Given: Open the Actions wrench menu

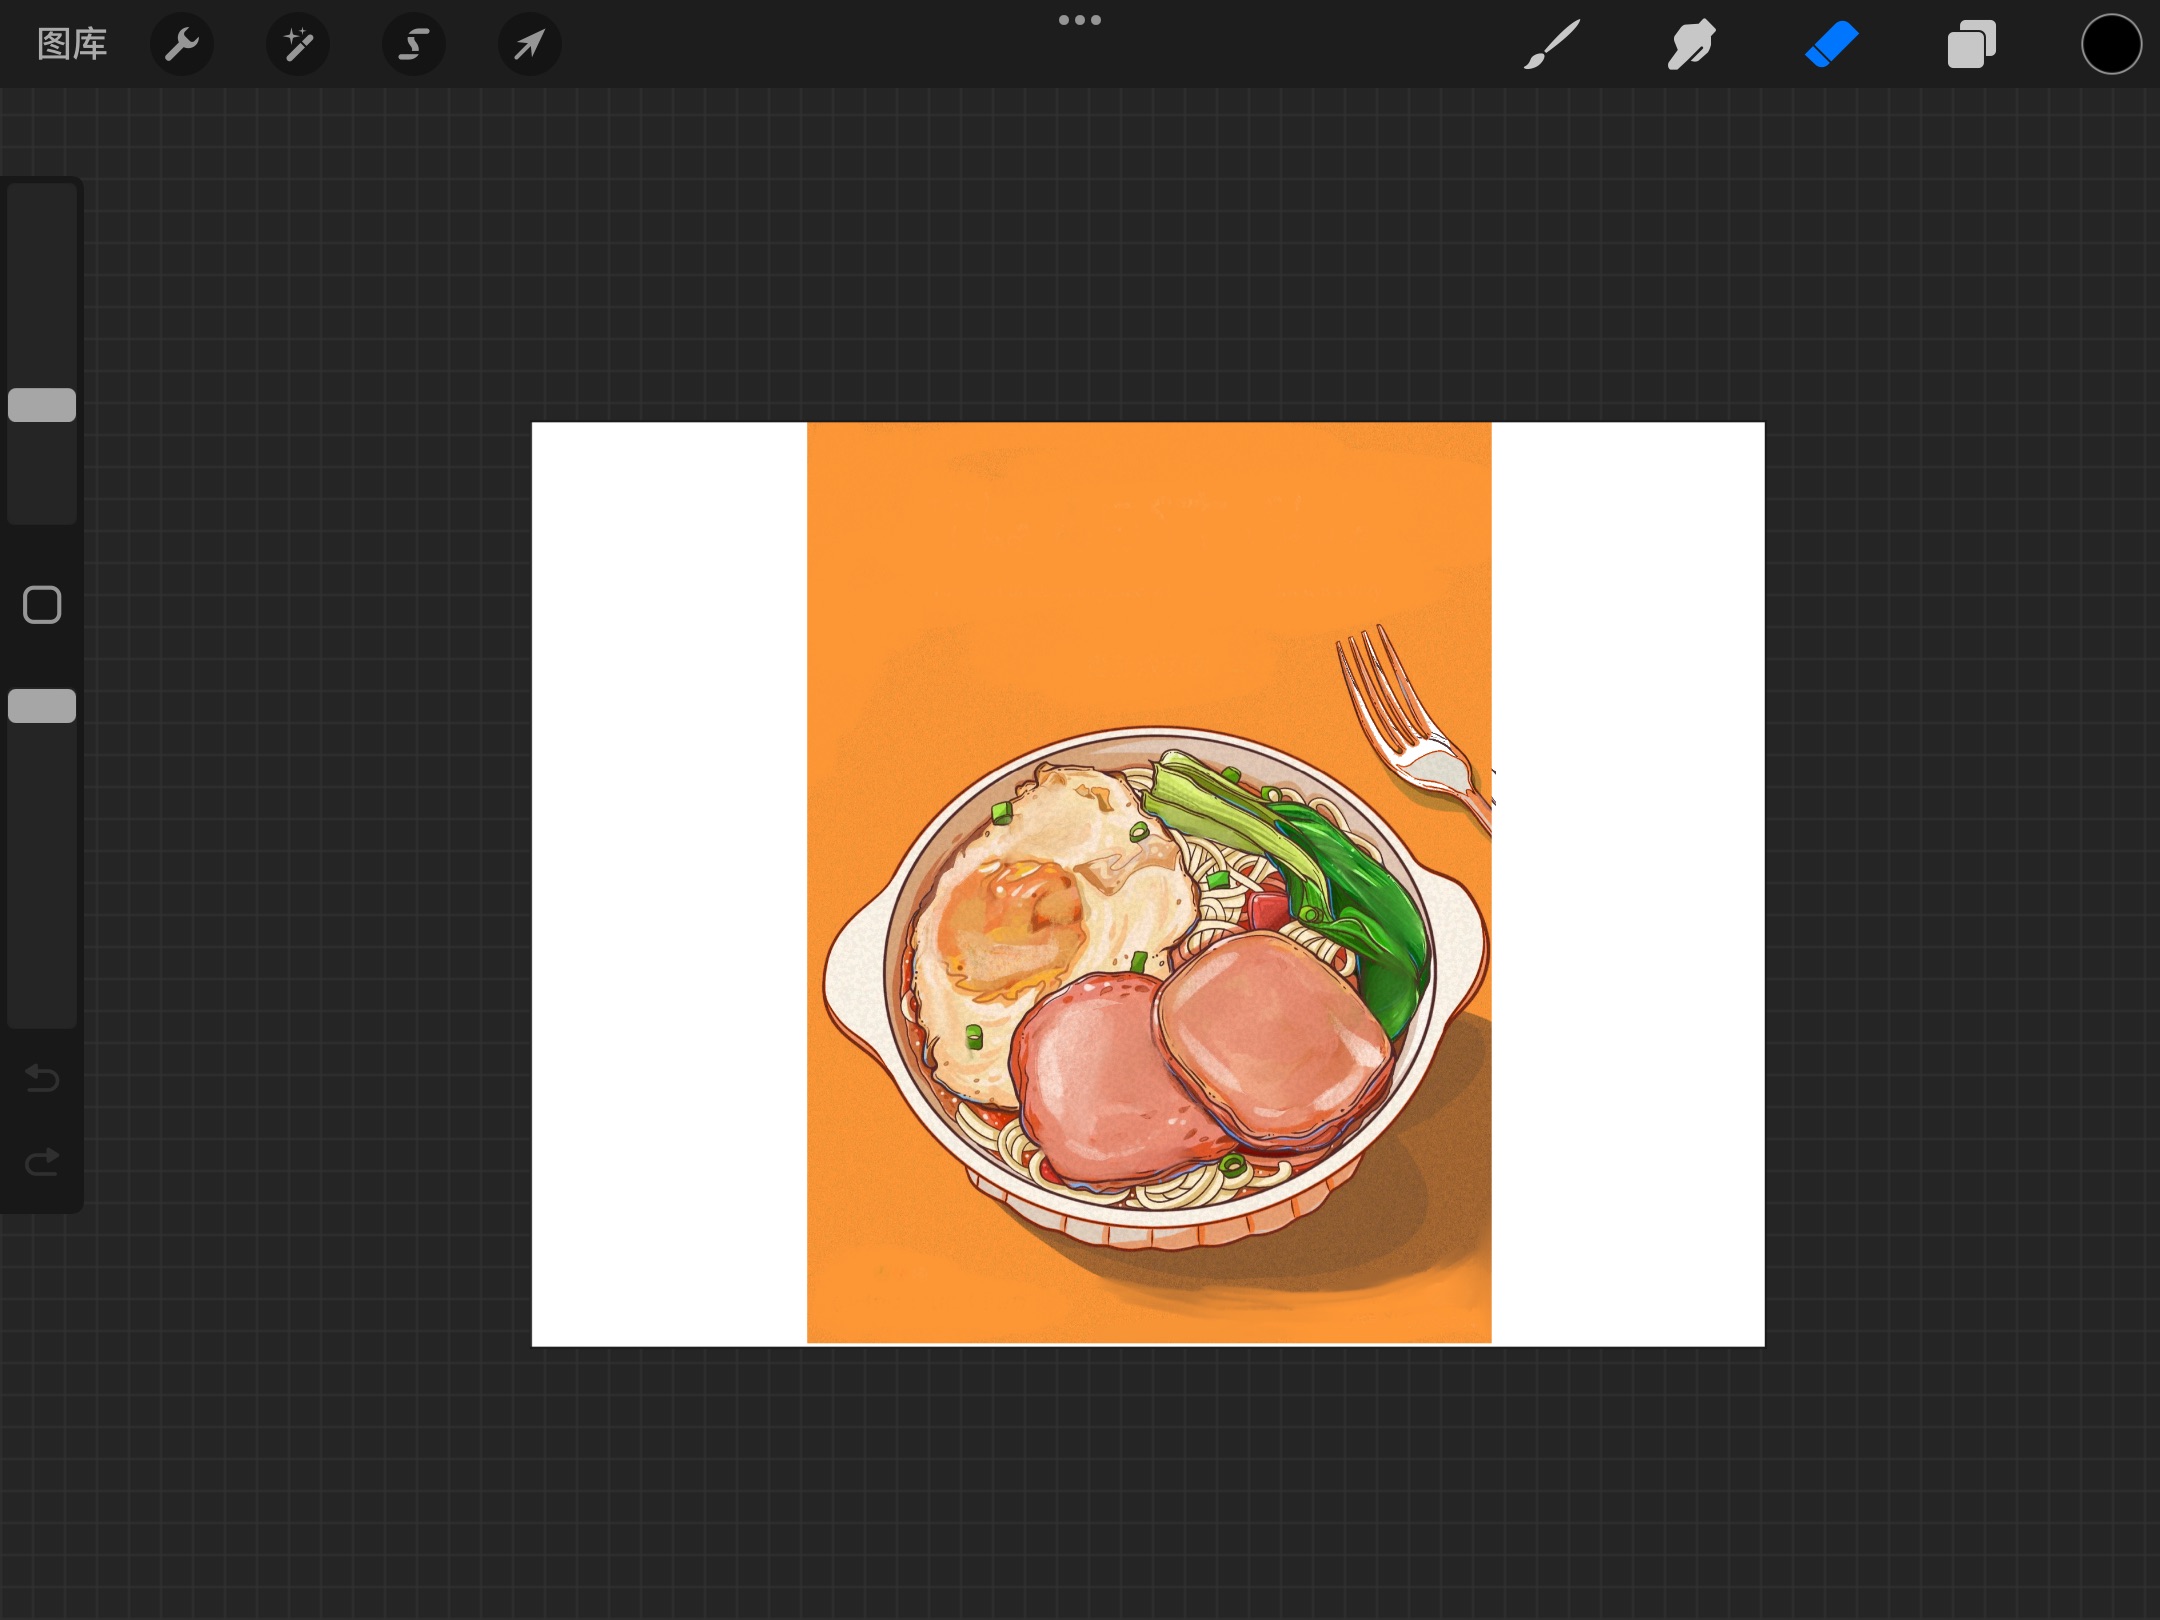Looking at the screenshot, I should 182,44.
